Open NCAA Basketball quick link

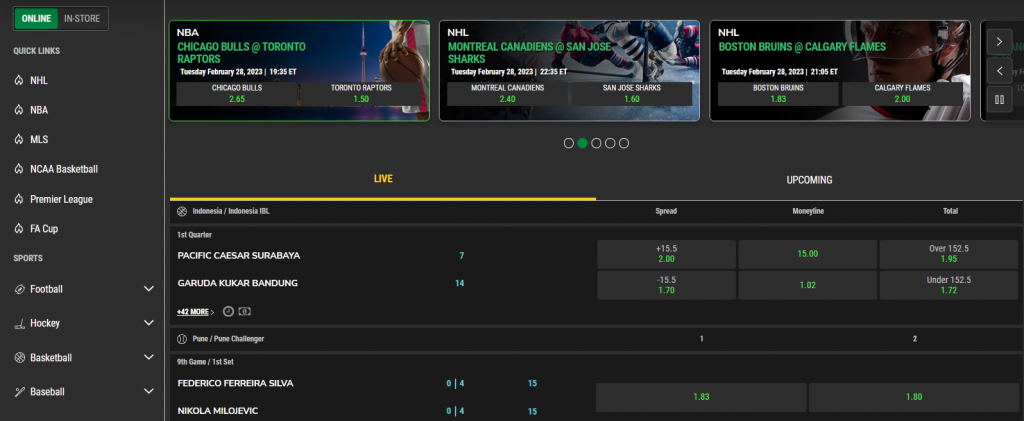64,169
